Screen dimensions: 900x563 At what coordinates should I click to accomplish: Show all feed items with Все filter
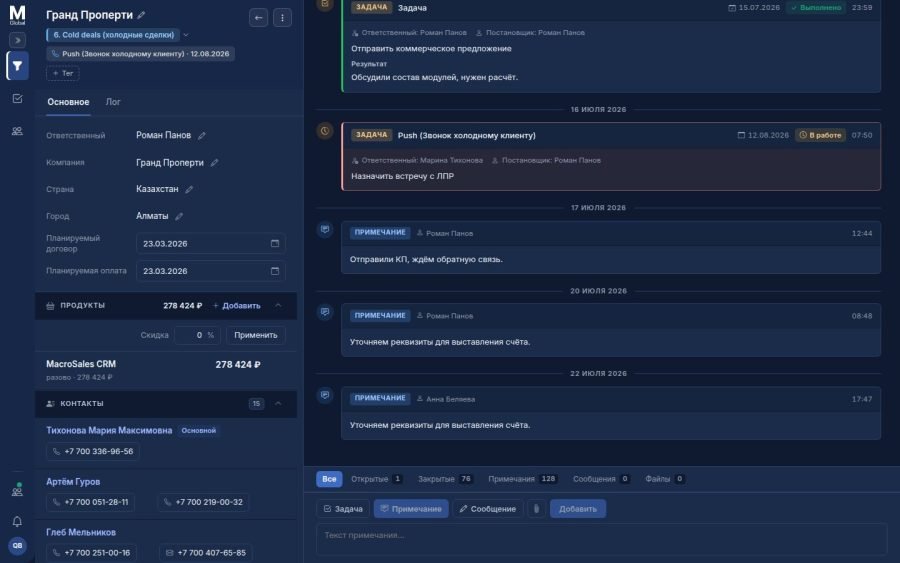point(329,479)
